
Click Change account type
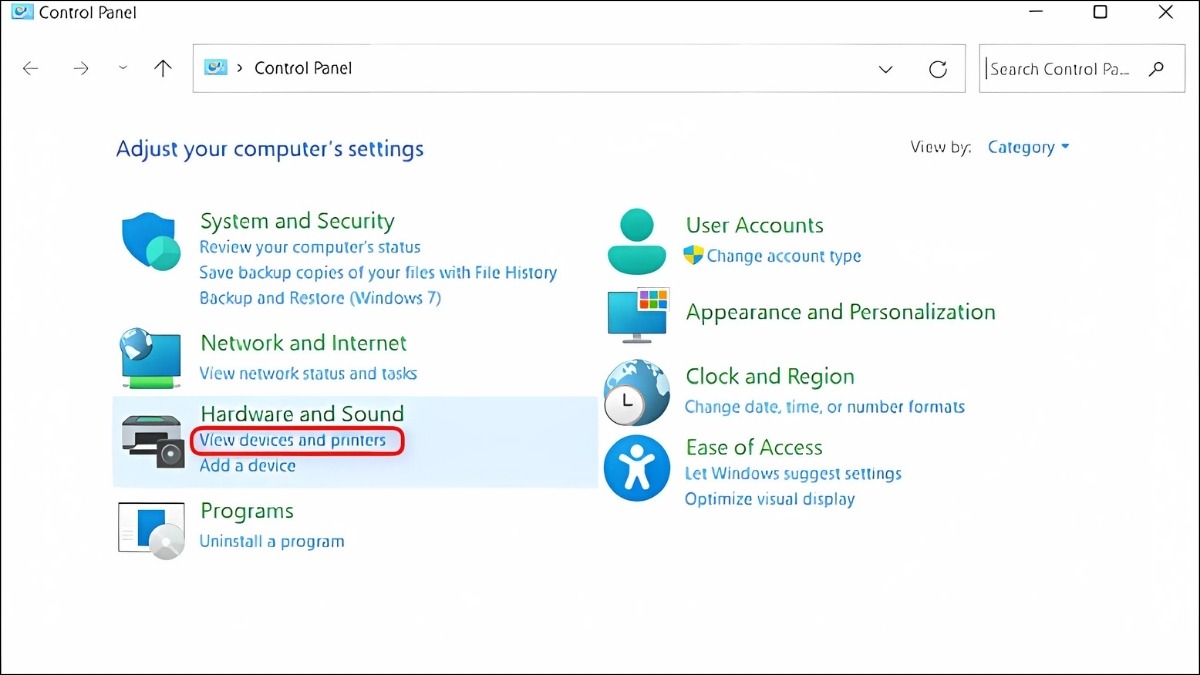(784, 256)
